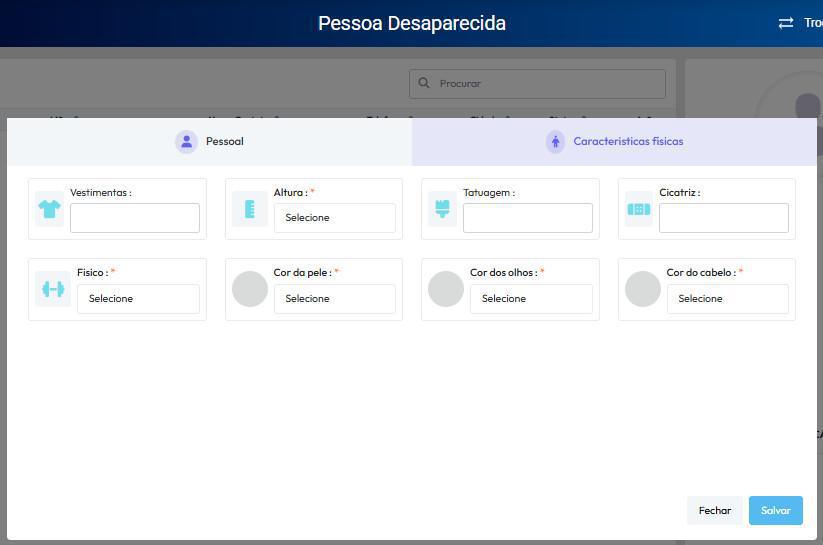Click the Cor do cabelo label
This screenshot has width=823, height=545.
point(701,272)
